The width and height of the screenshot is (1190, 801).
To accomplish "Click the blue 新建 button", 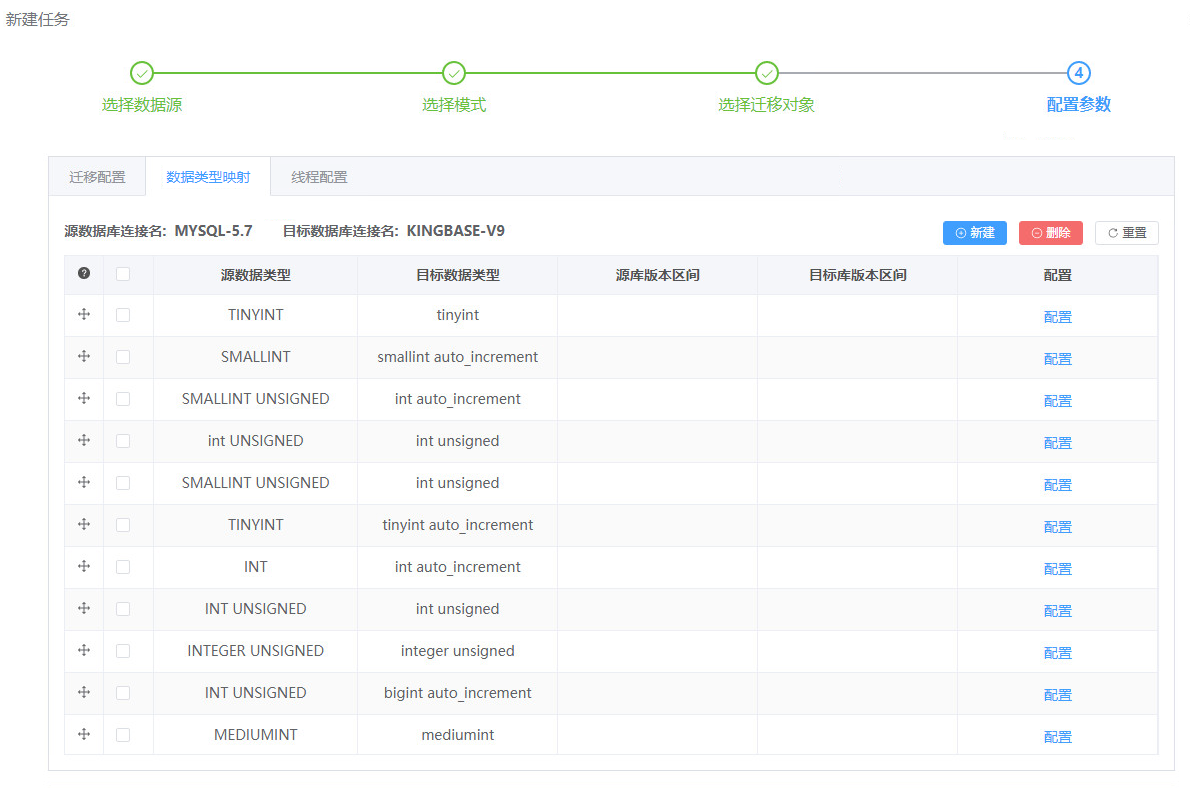I will click(974, 233).
